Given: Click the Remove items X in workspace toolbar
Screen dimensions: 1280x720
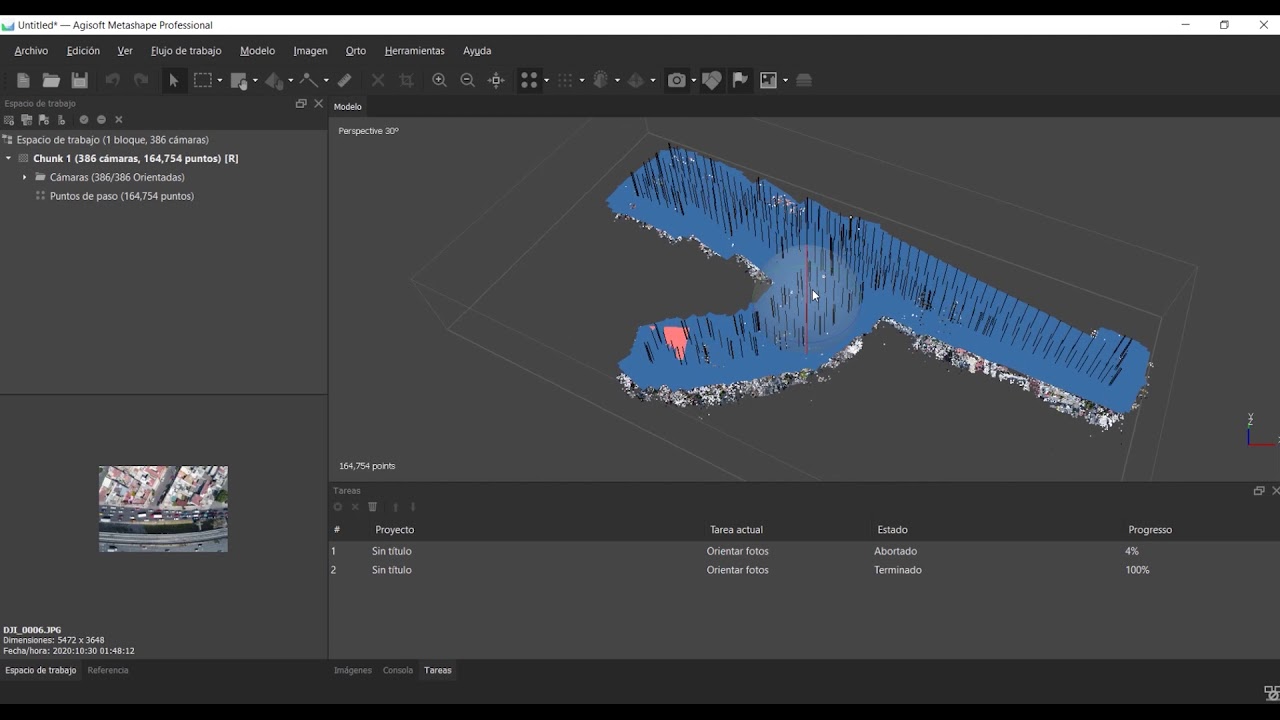Looking at the screenshot, I should point(118,120).
